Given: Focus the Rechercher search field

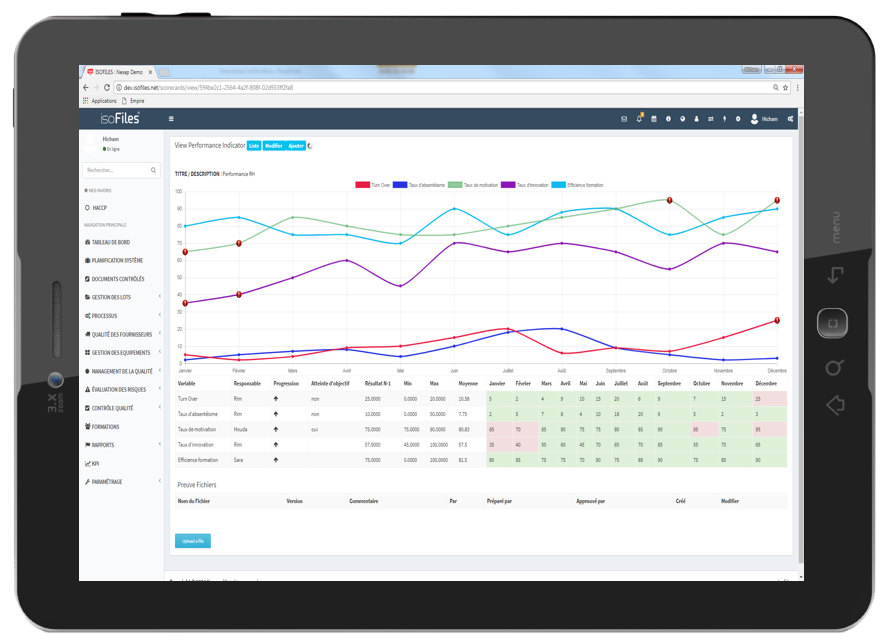Looking at the screenshot, I should coord(121,170).
